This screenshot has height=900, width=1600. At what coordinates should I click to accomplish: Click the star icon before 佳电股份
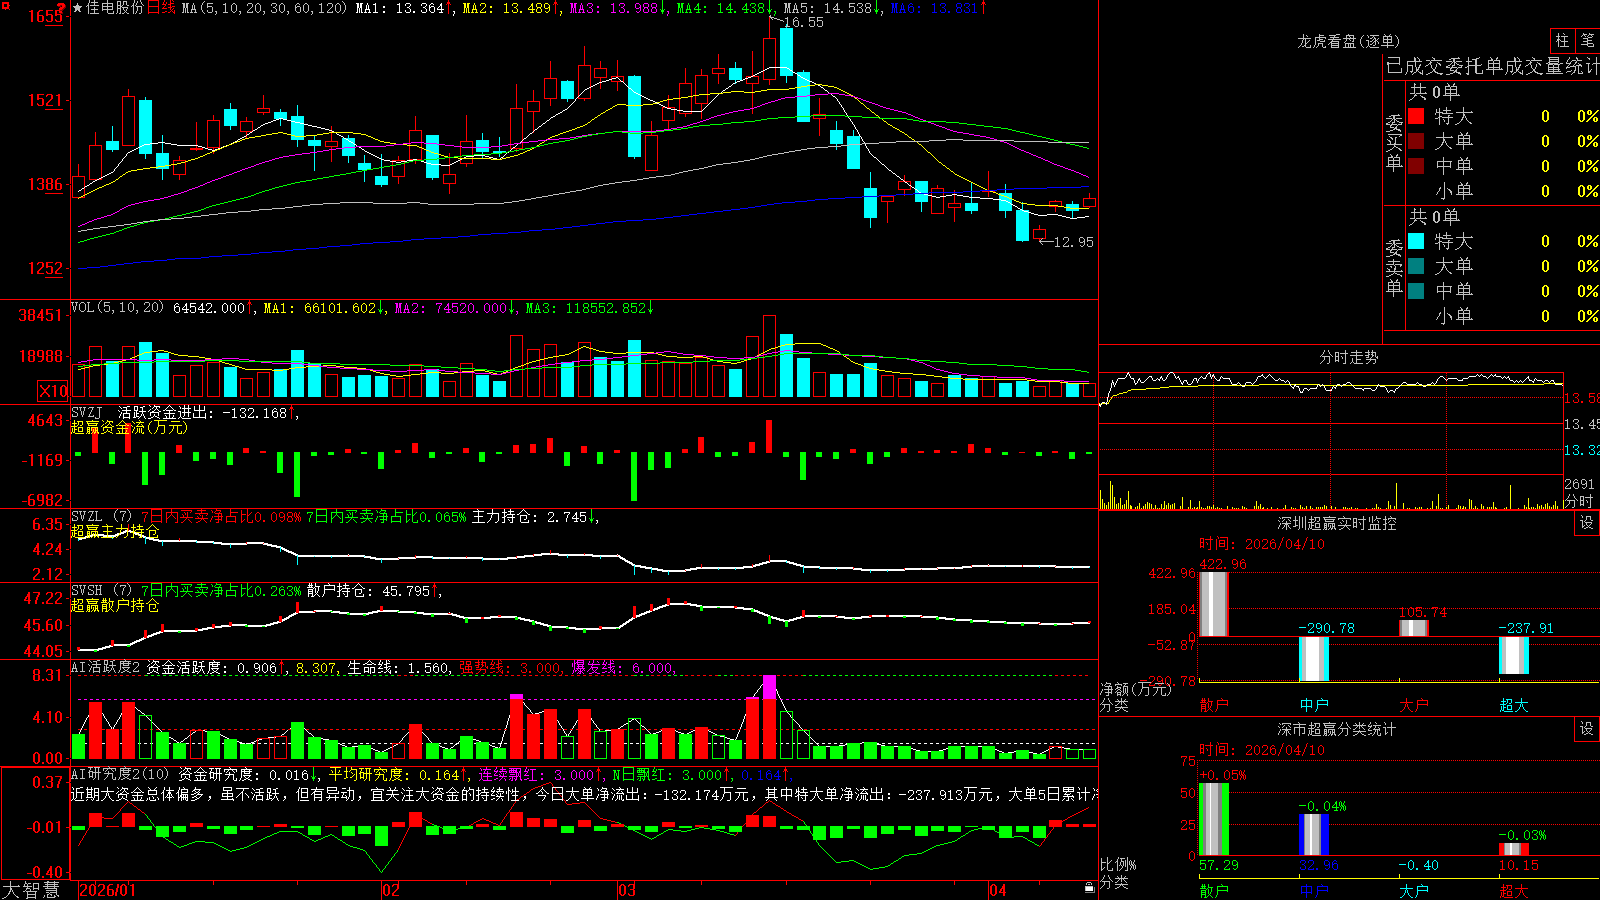point(78,8)
